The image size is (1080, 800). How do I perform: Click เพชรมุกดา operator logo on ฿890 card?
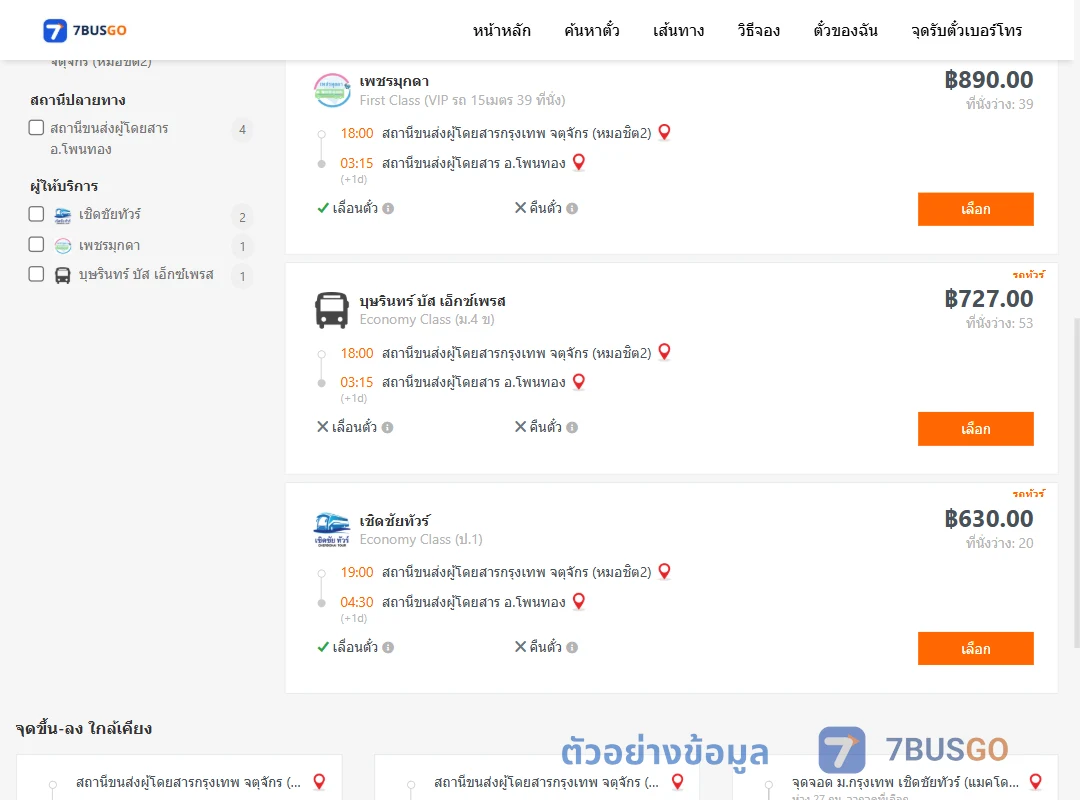tap(332, 90)
